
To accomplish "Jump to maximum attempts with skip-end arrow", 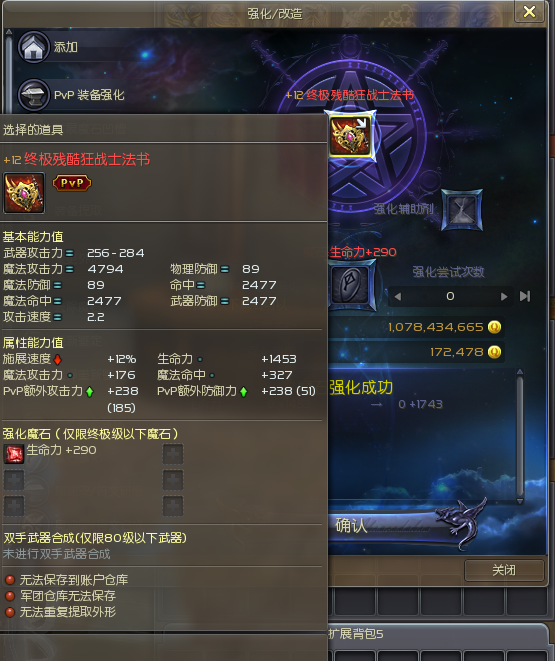I will (x=525, y=296).
